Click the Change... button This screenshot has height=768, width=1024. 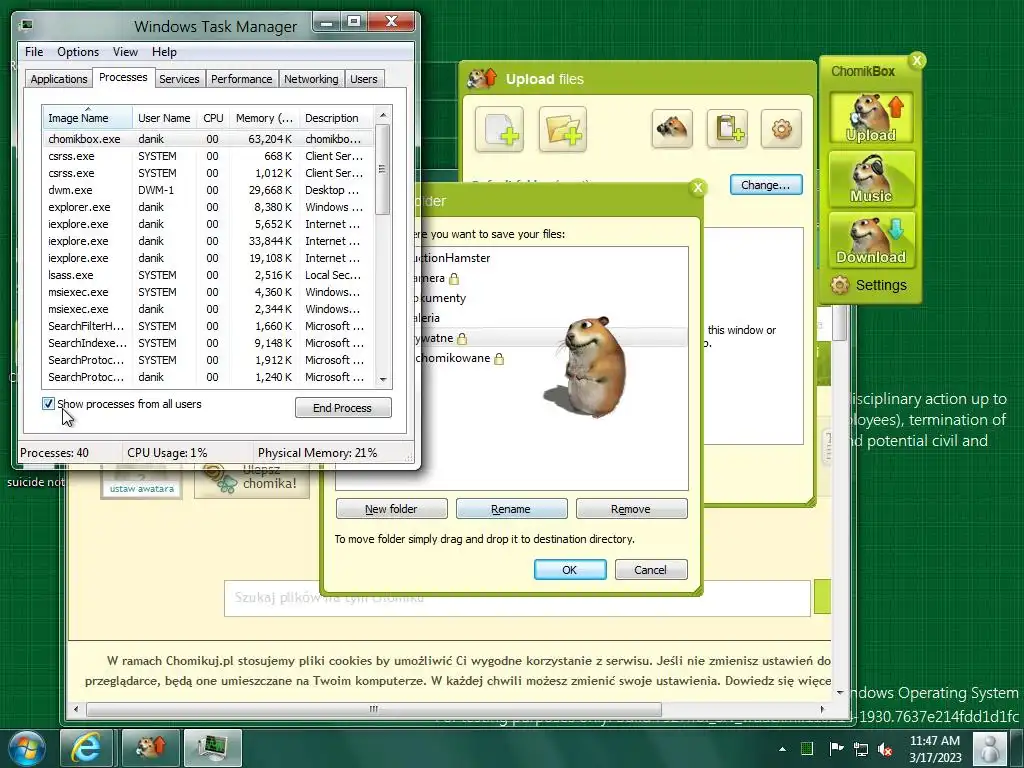tap(765, 185)
